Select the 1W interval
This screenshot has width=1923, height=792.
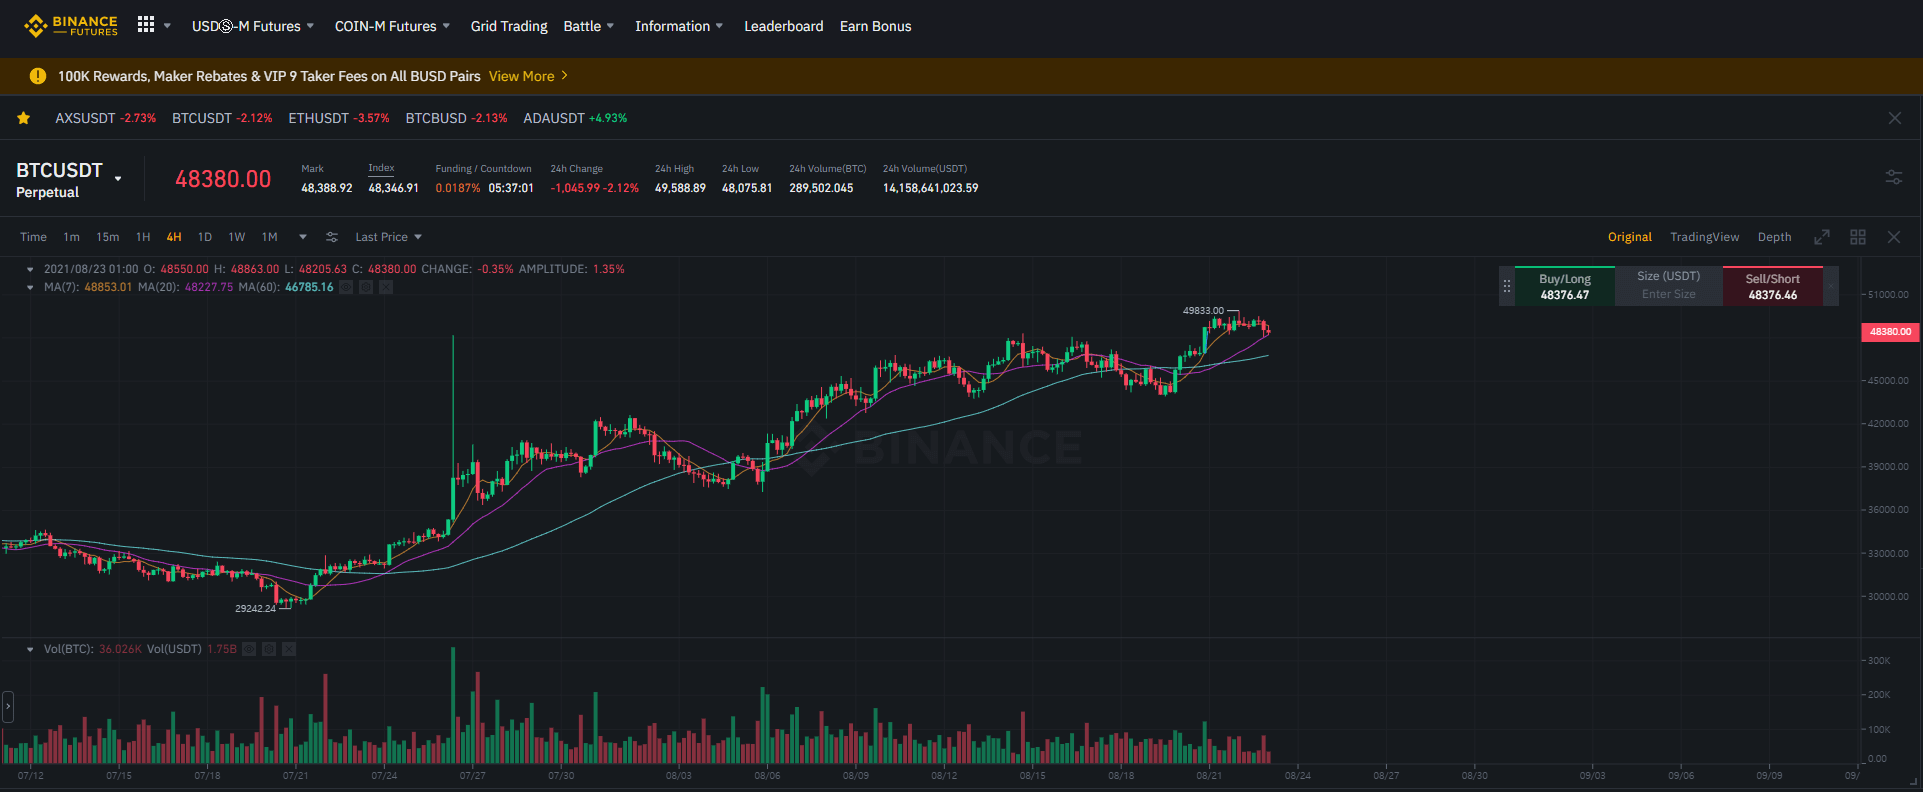pos(237,237)
